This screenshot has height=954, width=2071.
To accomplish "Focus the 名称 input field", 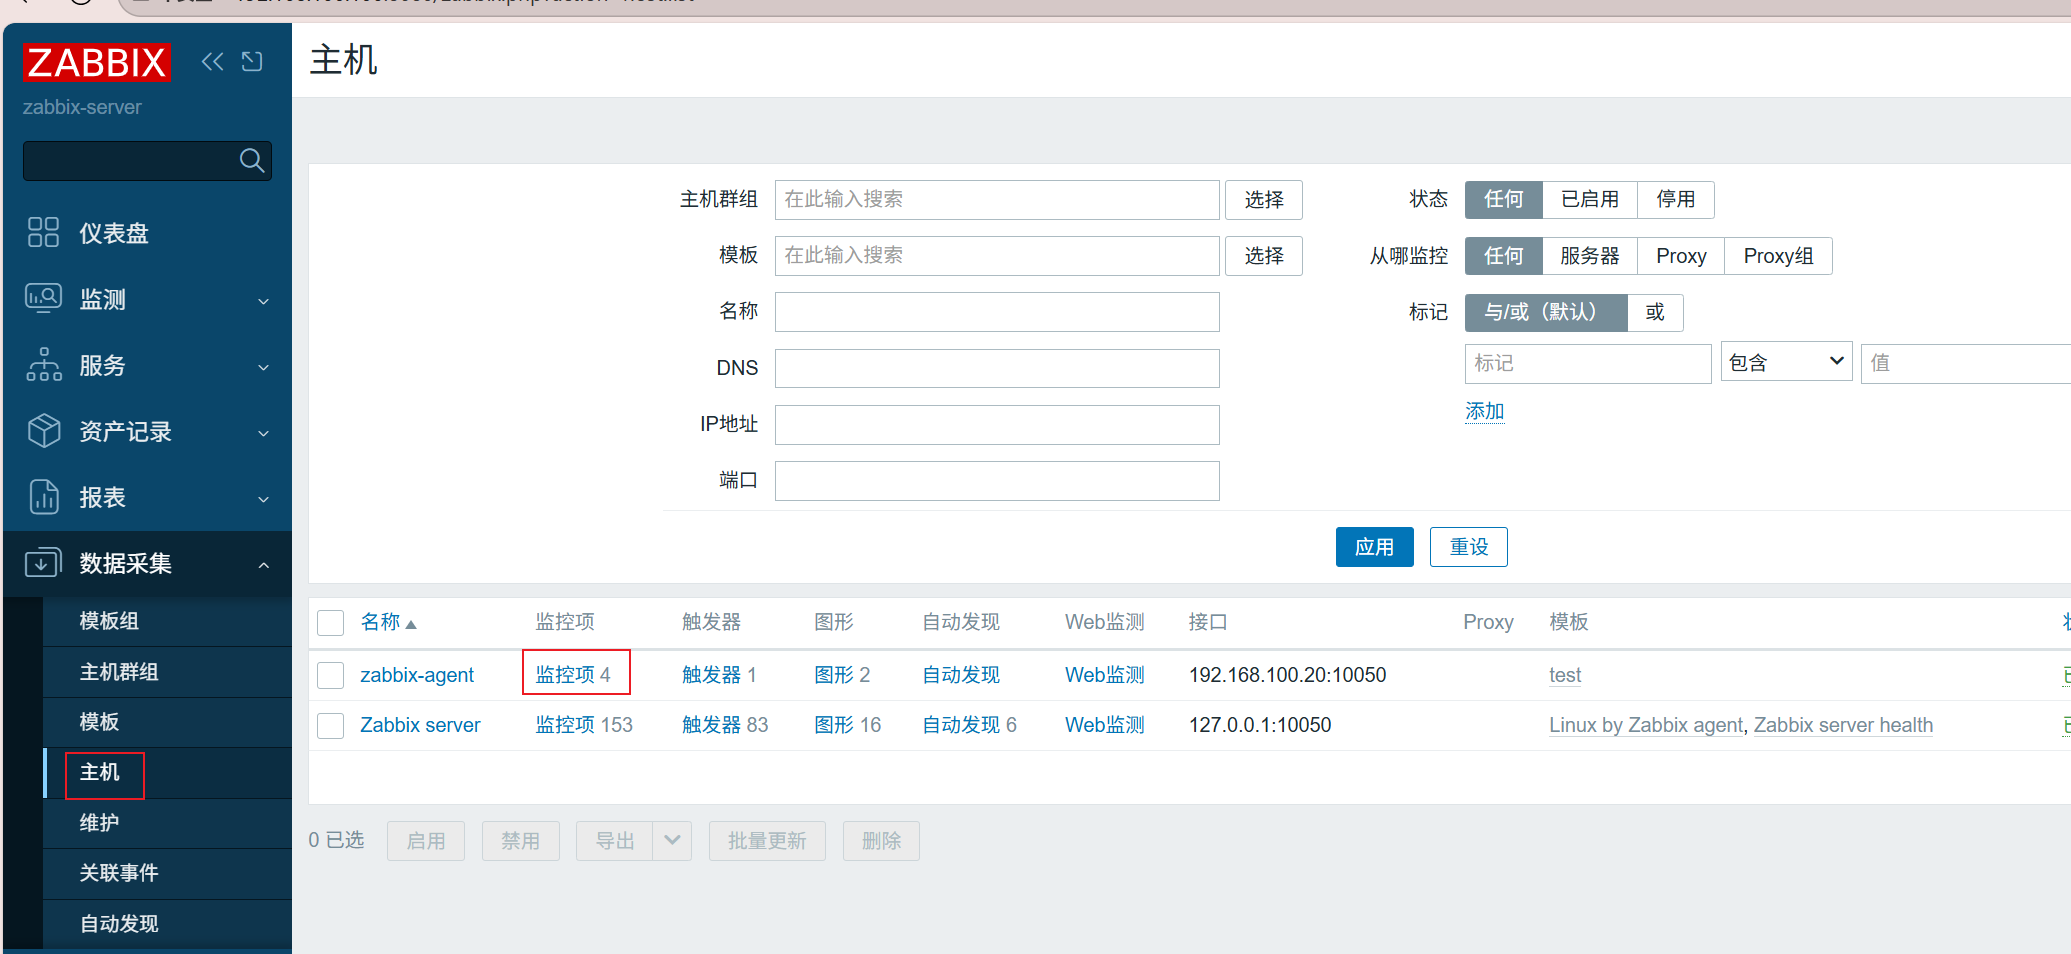I will [x=997, y=312].
